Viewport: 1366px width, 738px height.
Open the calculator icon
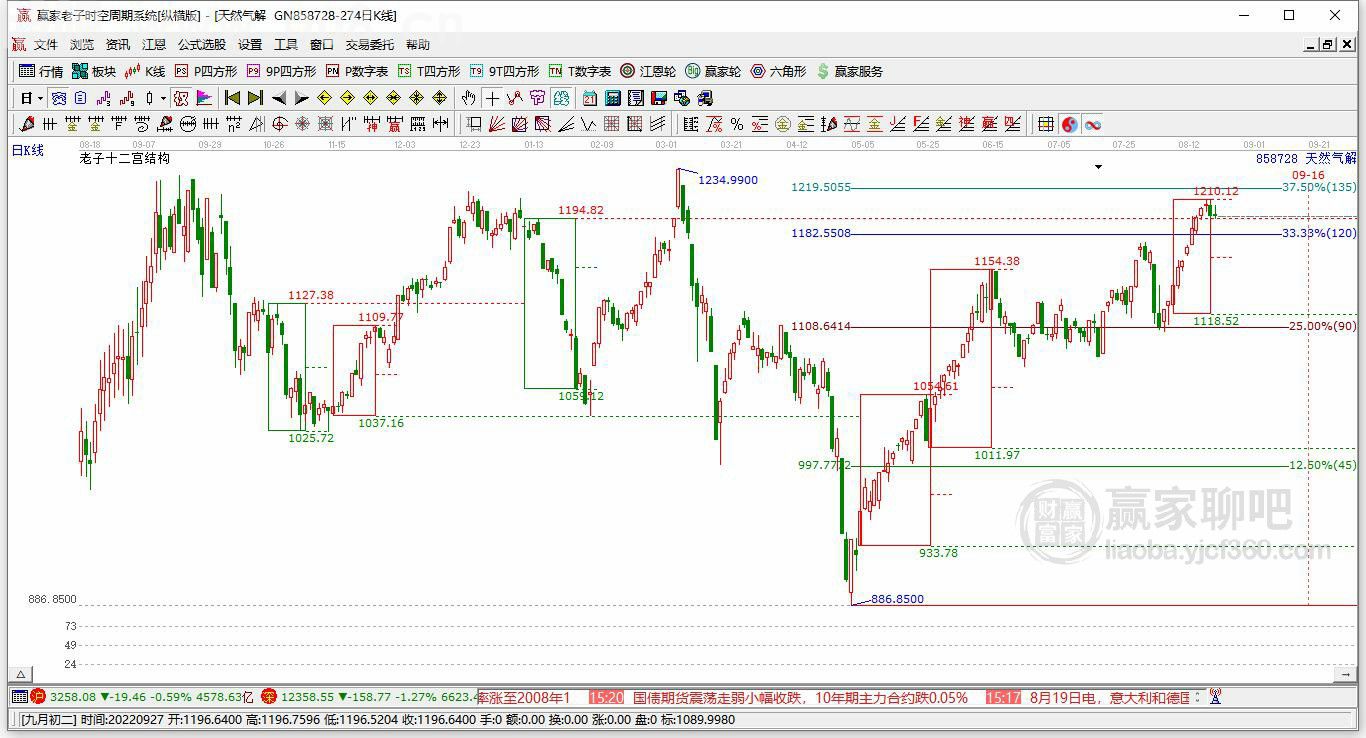(613, 98)
